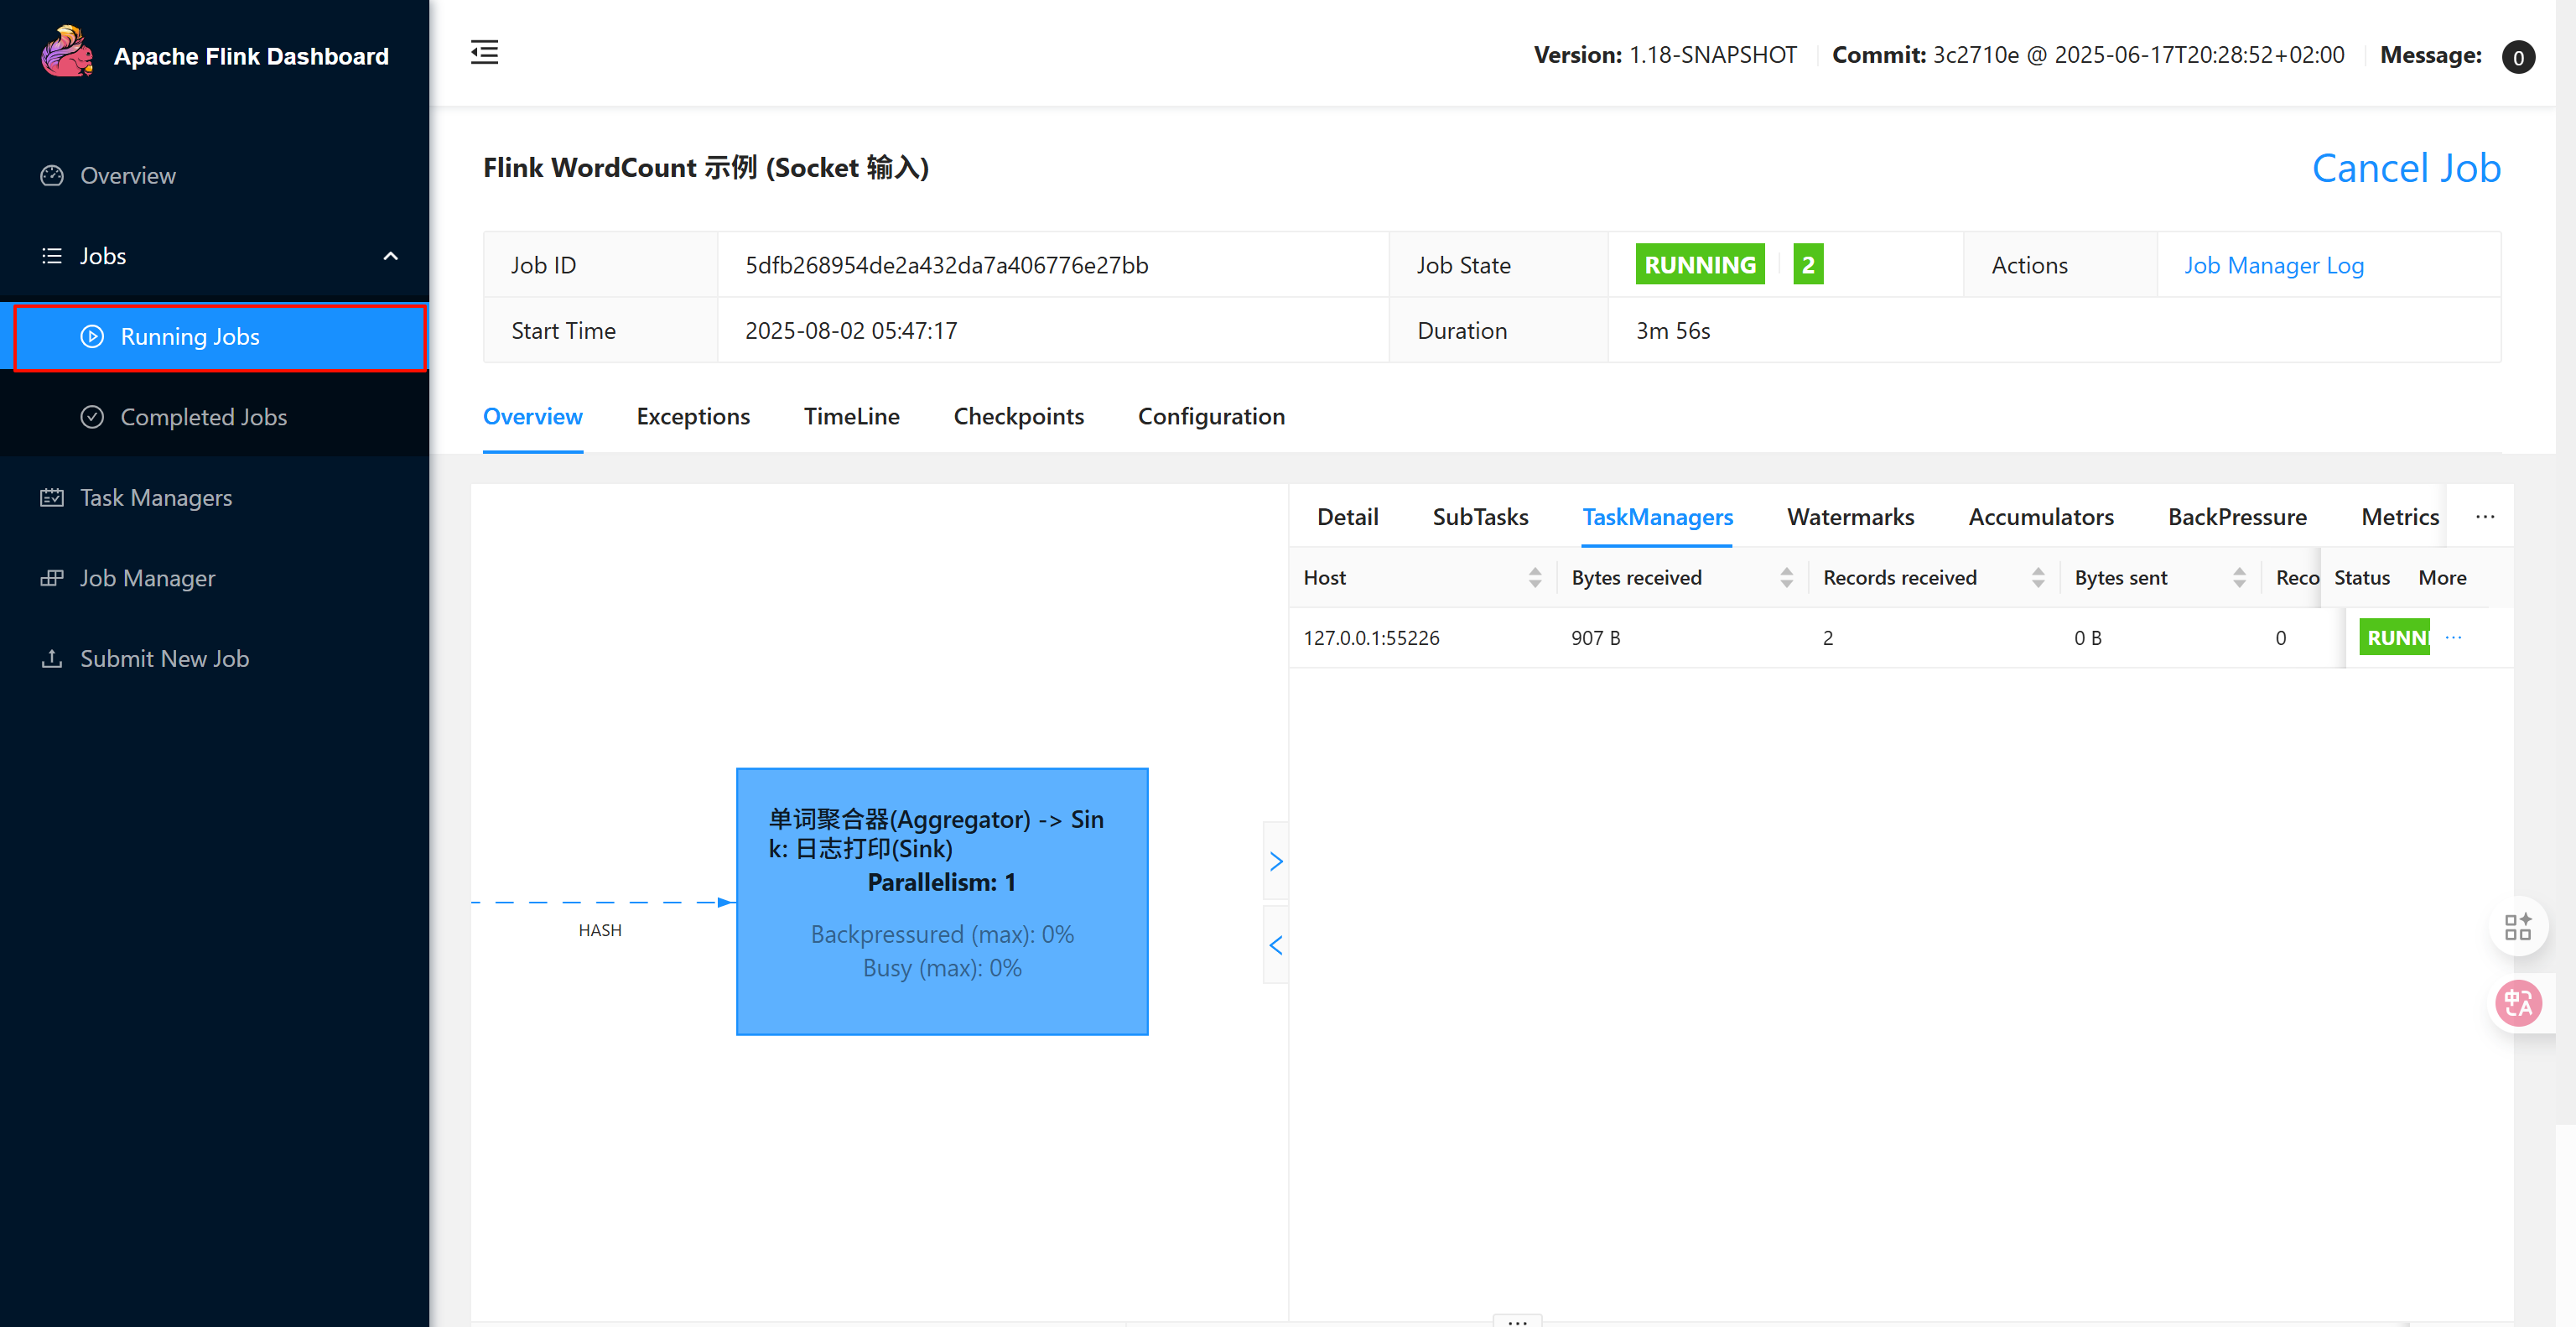Click the grid apps floating button
The width and height of the screenshot is (2576, 1327).
[2517, 926]
